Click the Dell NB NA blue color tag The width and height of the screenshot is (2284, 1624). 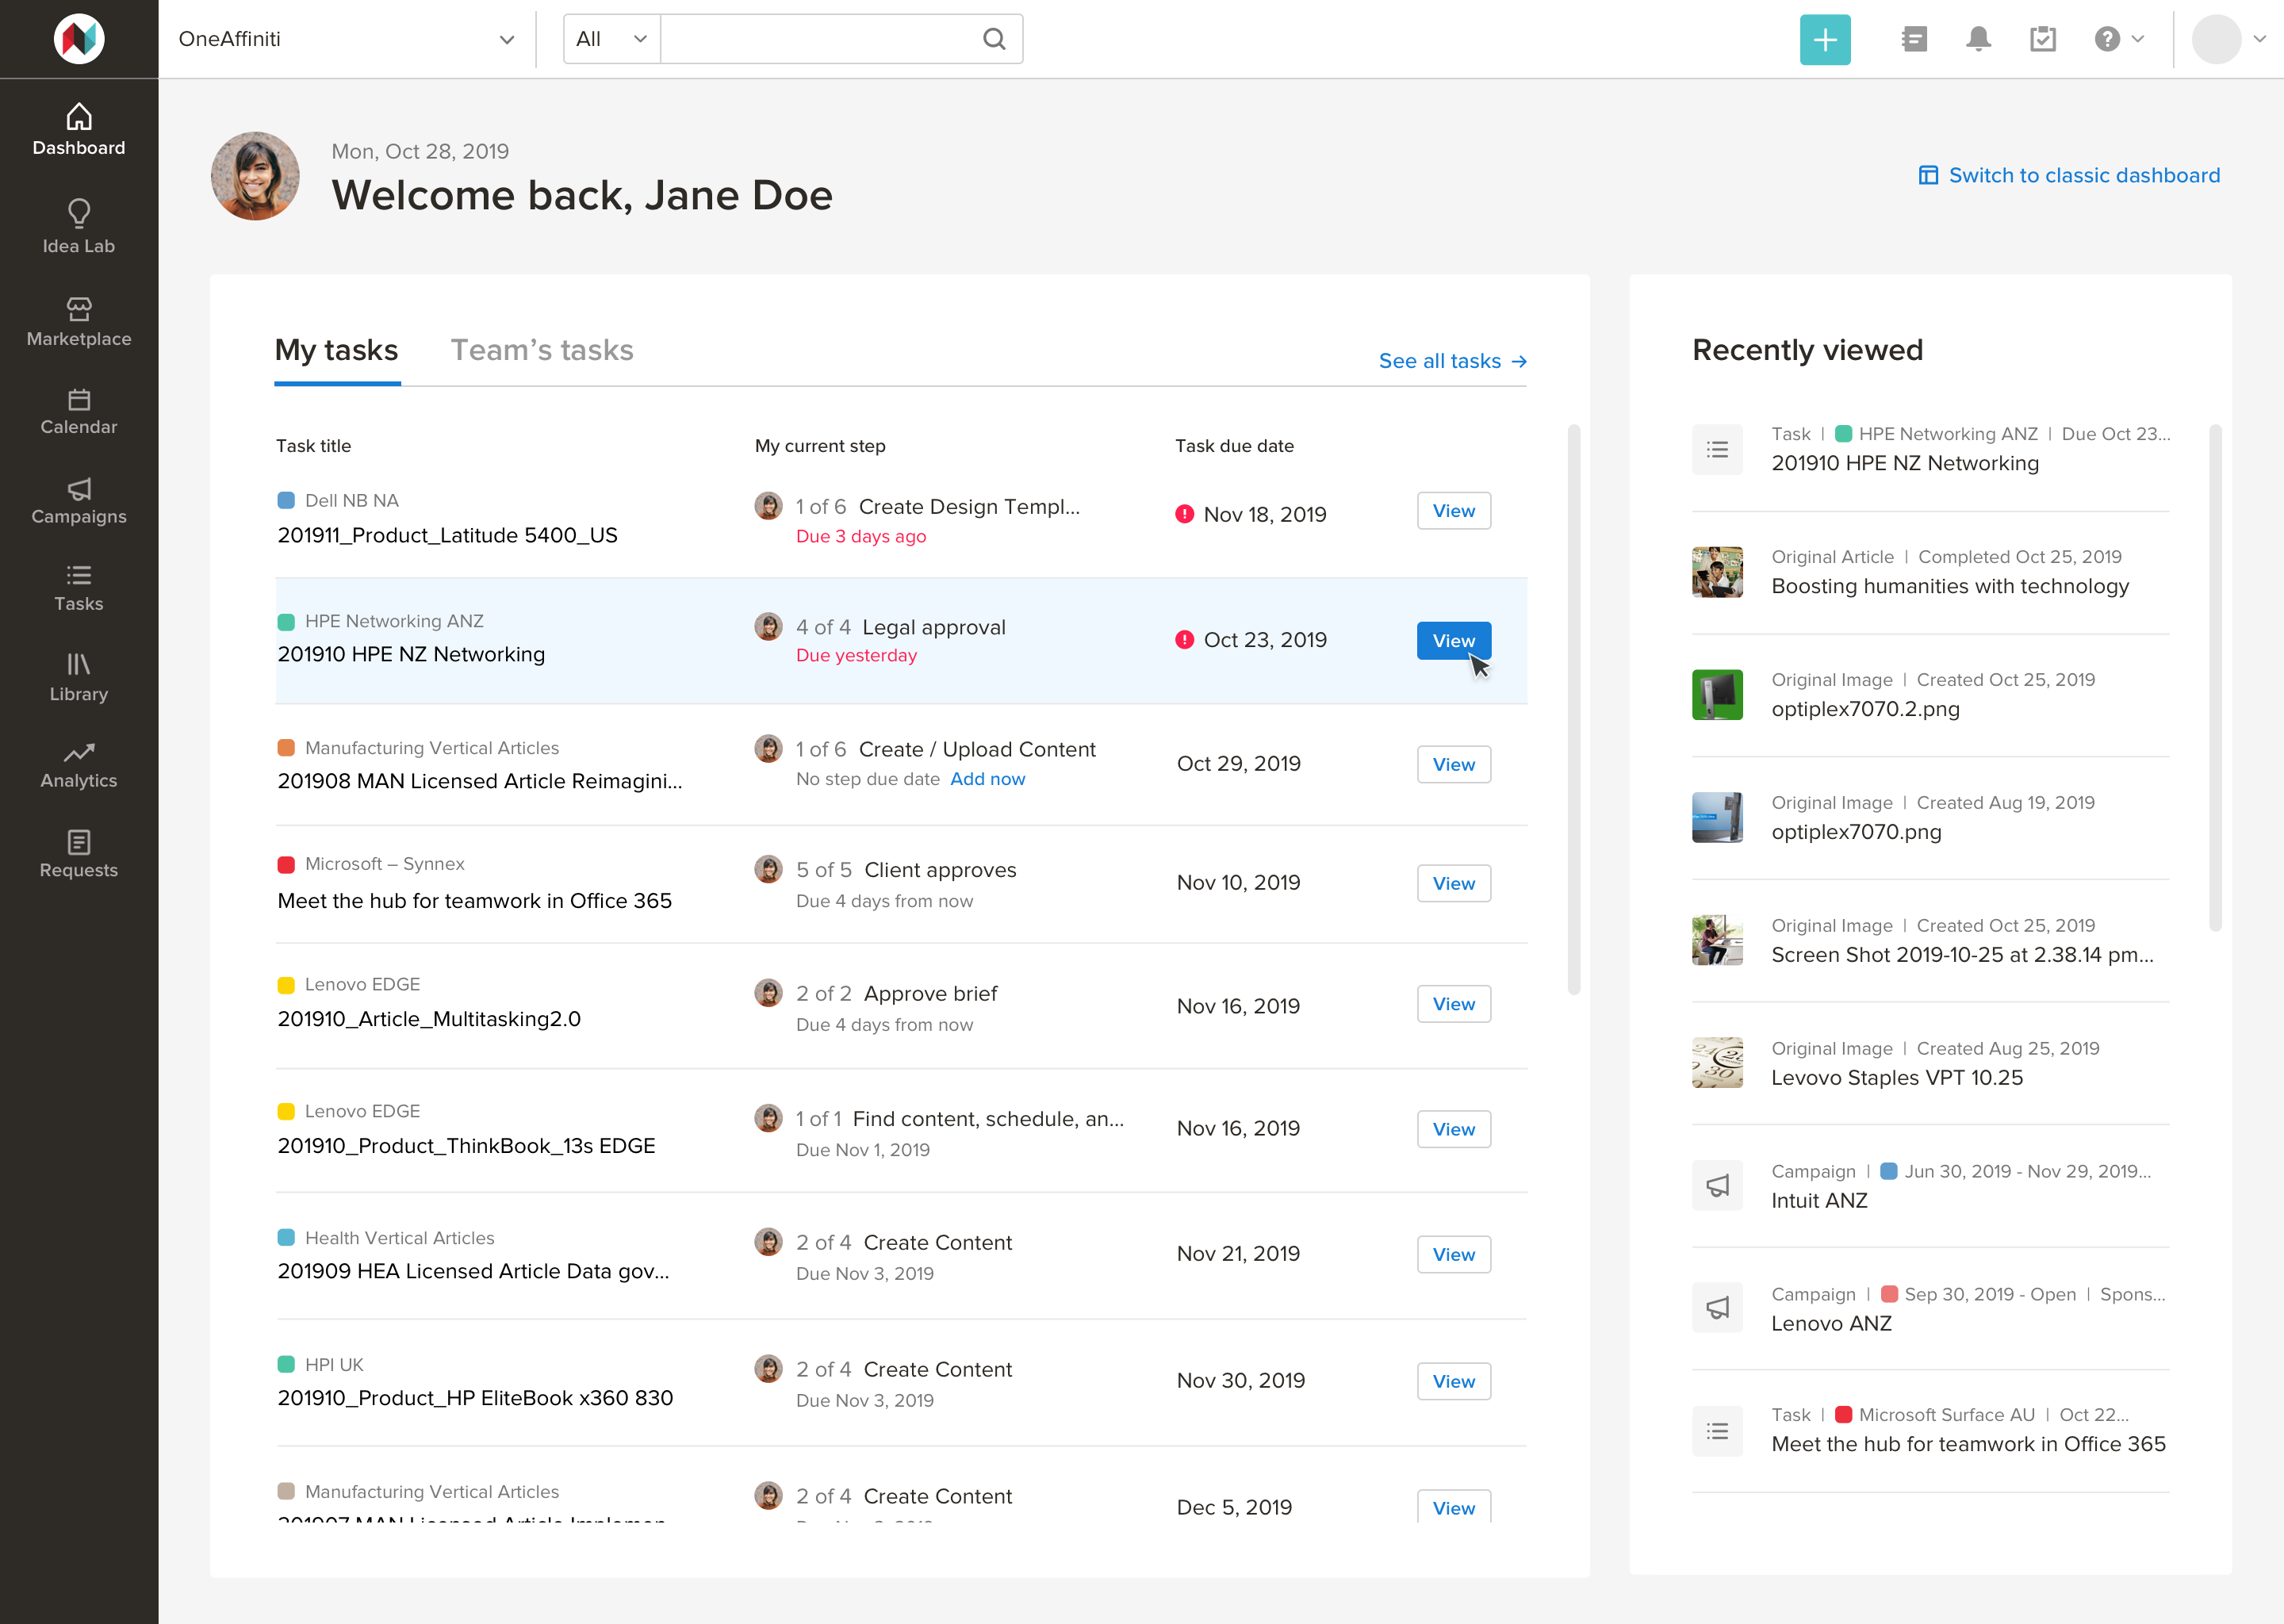pyautogui.click(x=286, y=500)
